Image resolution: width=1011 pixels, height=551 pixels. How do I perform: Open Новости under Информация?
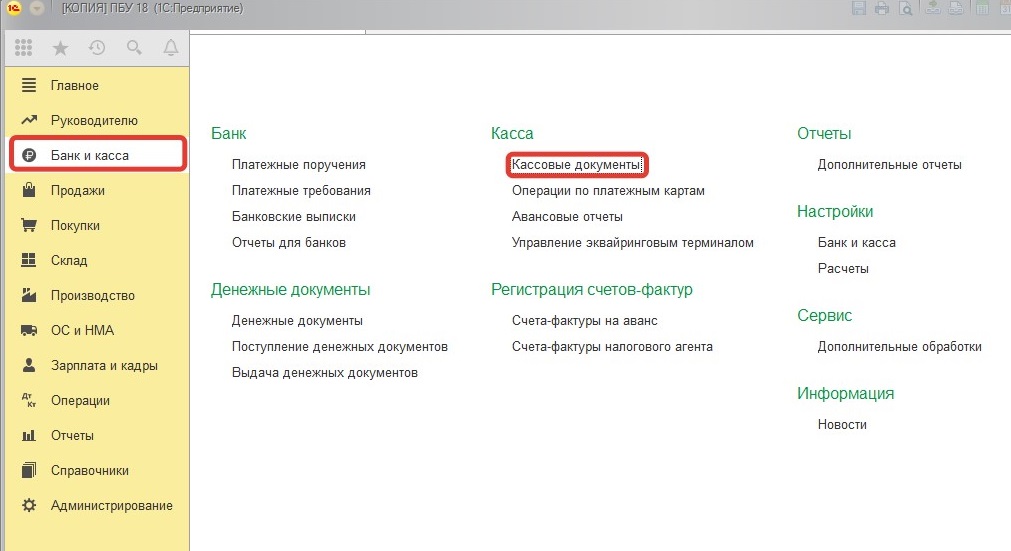(x=842, y=424)
